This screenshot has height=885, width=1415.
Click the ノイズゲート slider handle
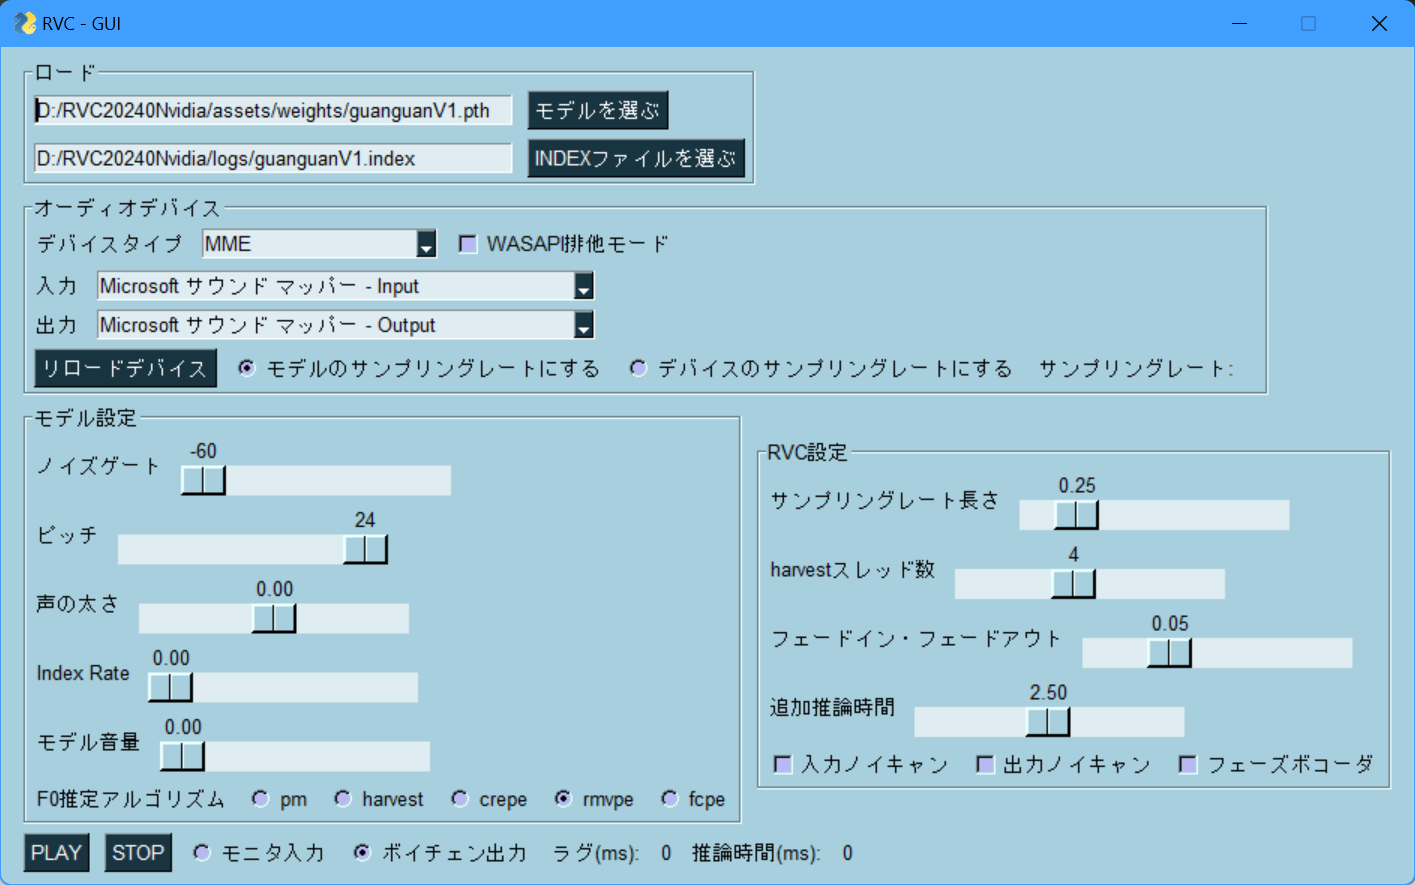203,480
